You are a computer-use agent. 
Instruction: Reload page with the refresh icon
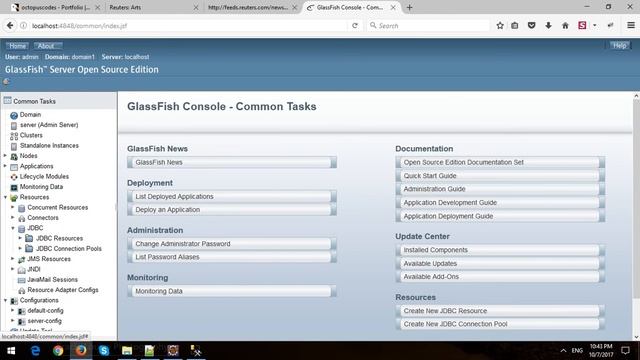click(355, 25)
